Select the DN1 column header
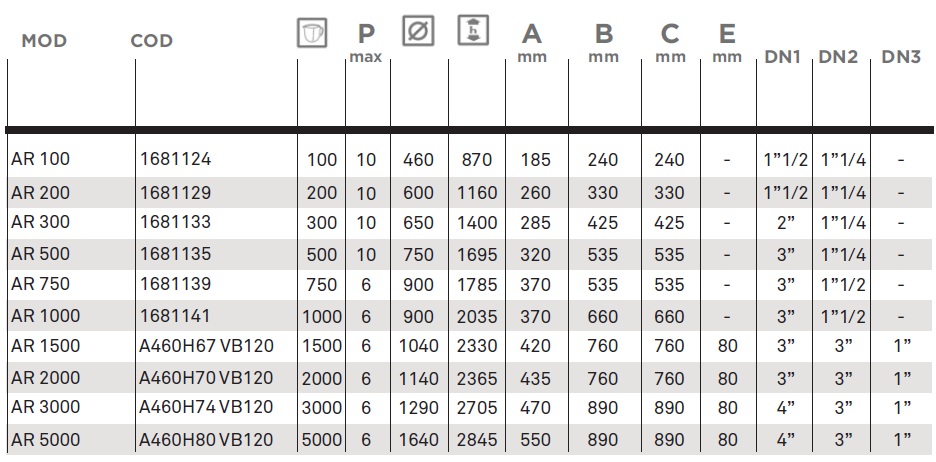The image size is (936, 462). tap(782, 57)
